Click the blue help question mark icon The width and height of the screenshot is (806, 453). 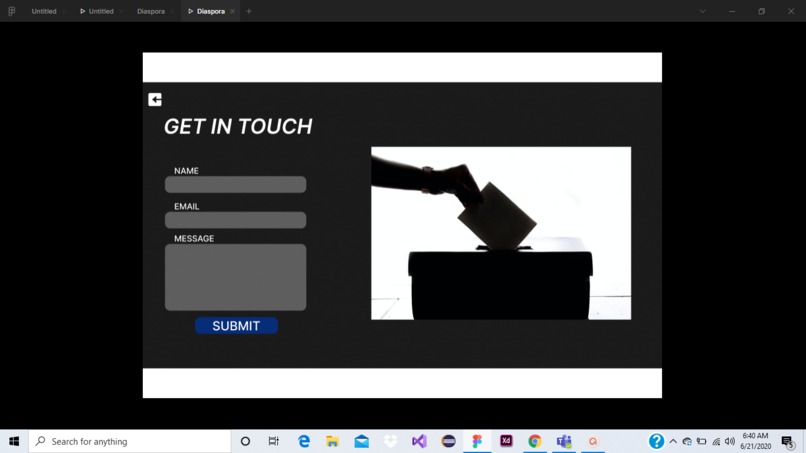coord(656,441)
